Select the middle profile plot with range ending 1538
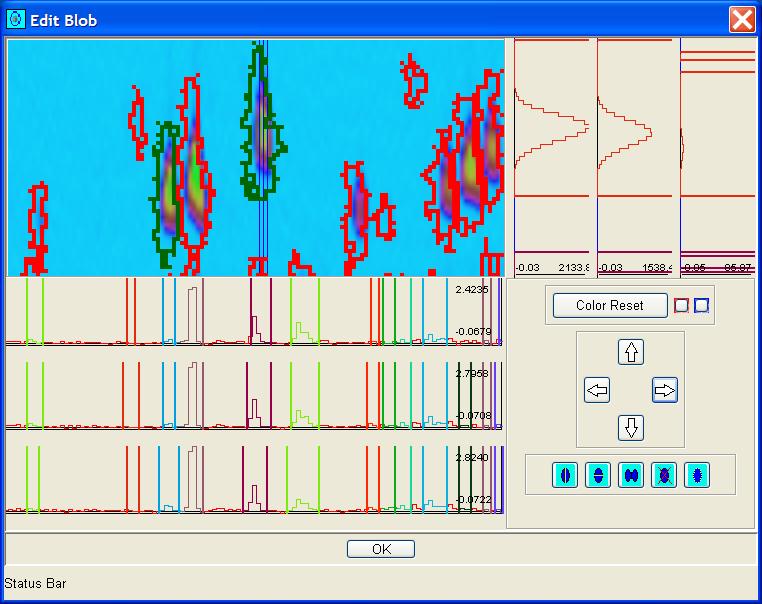The image size is (762, 604). pos(637,155)
